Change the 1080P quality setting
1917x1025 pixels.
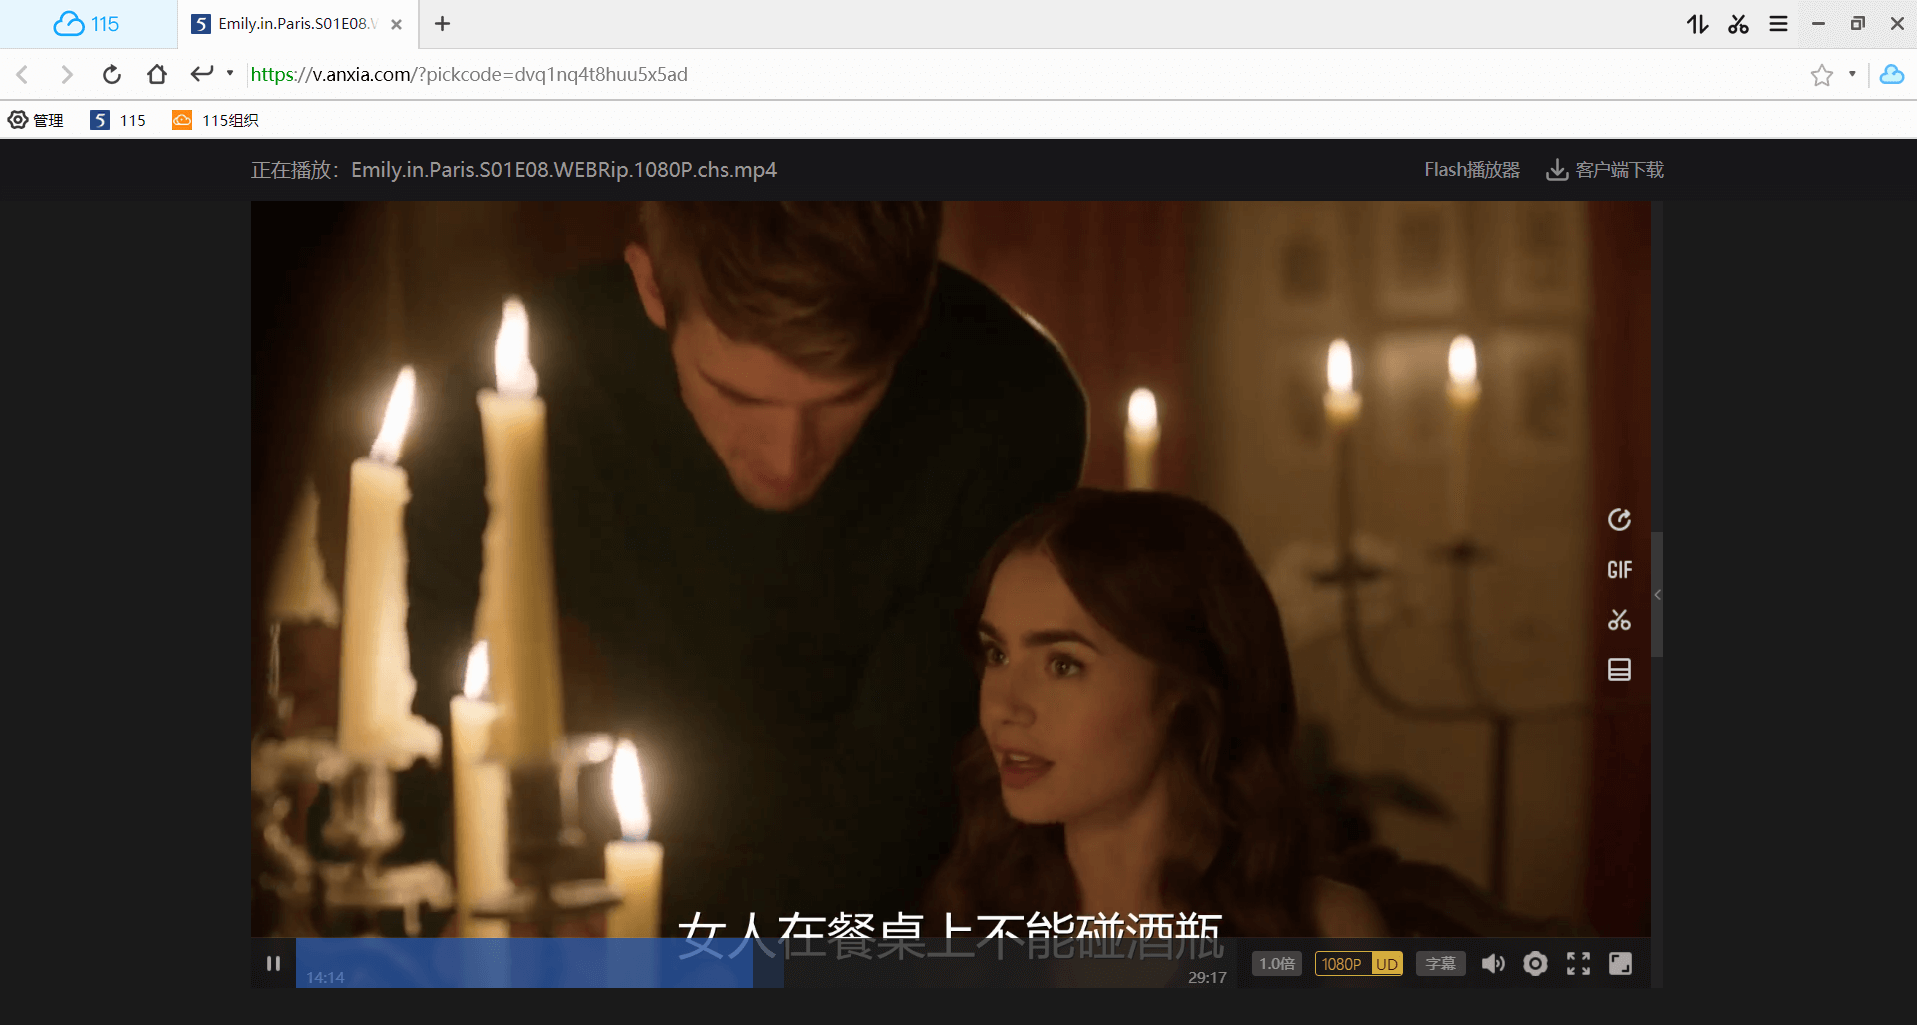pyautogui.click(x=1358, y=964)
